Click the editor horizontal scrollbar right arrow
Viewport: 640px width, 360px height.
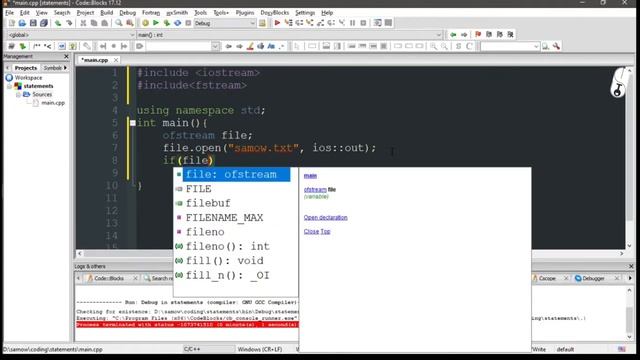[622, 253]
